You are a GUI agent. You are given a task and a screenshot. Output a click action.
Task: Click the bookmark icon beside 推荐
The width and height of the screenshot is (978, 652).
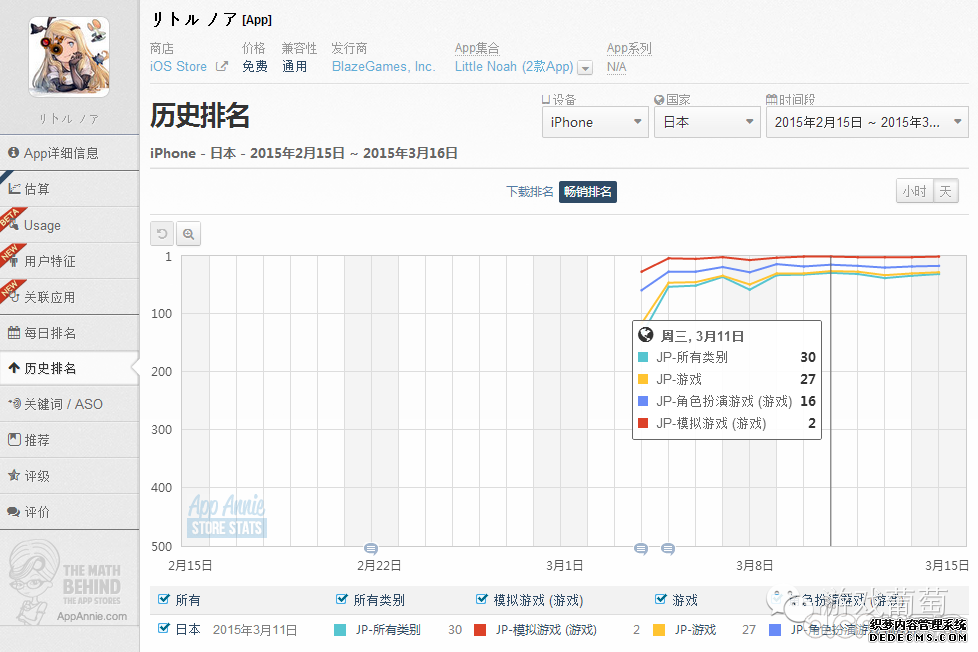click(x=14, y=439)
